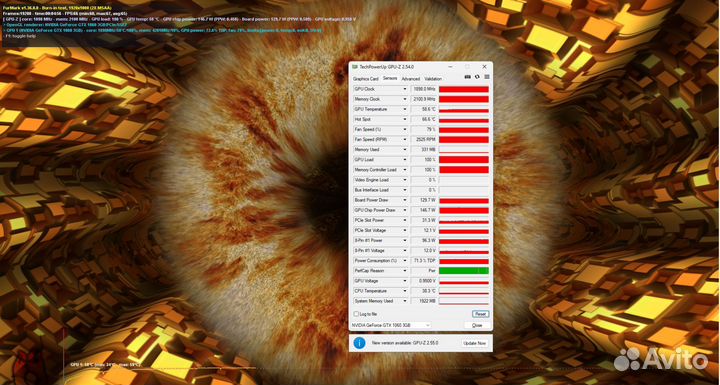Expand the Fan Speed (RPM) dropdown
The image size is (720, 385).
coord(405,140)
